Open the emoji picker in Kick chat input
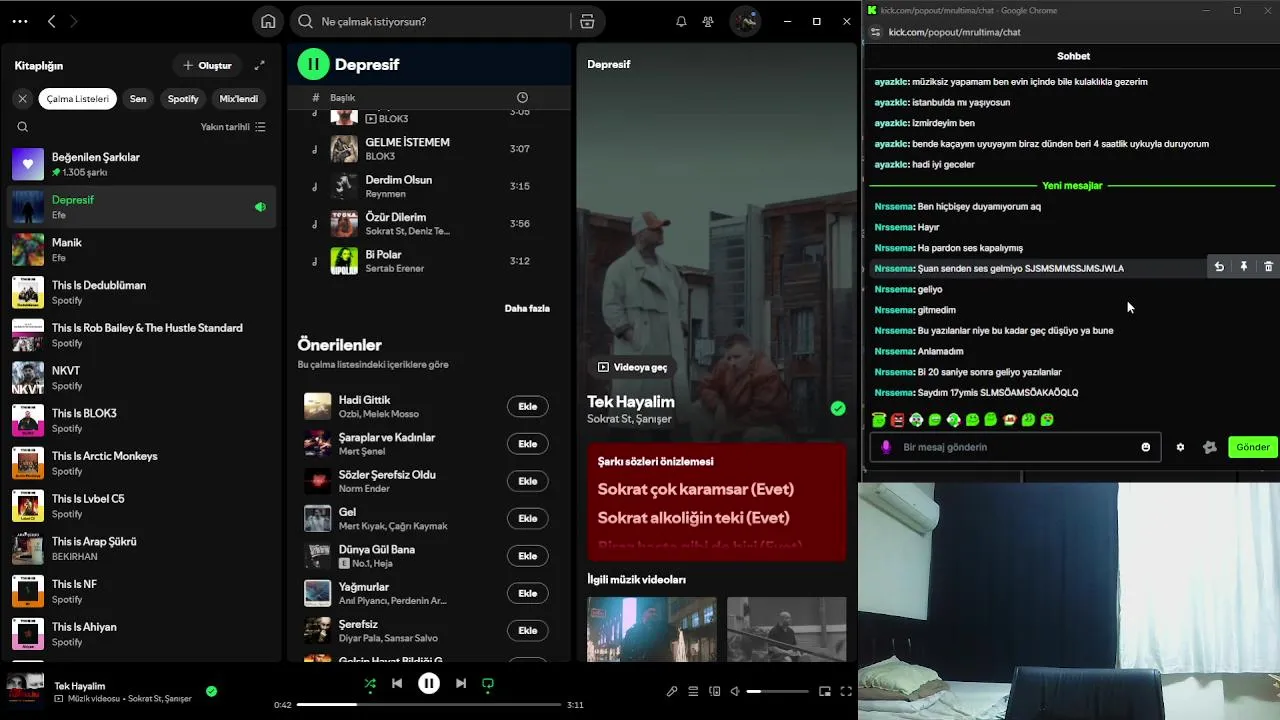1280x720 pixels. click(x=1146, y=447)
